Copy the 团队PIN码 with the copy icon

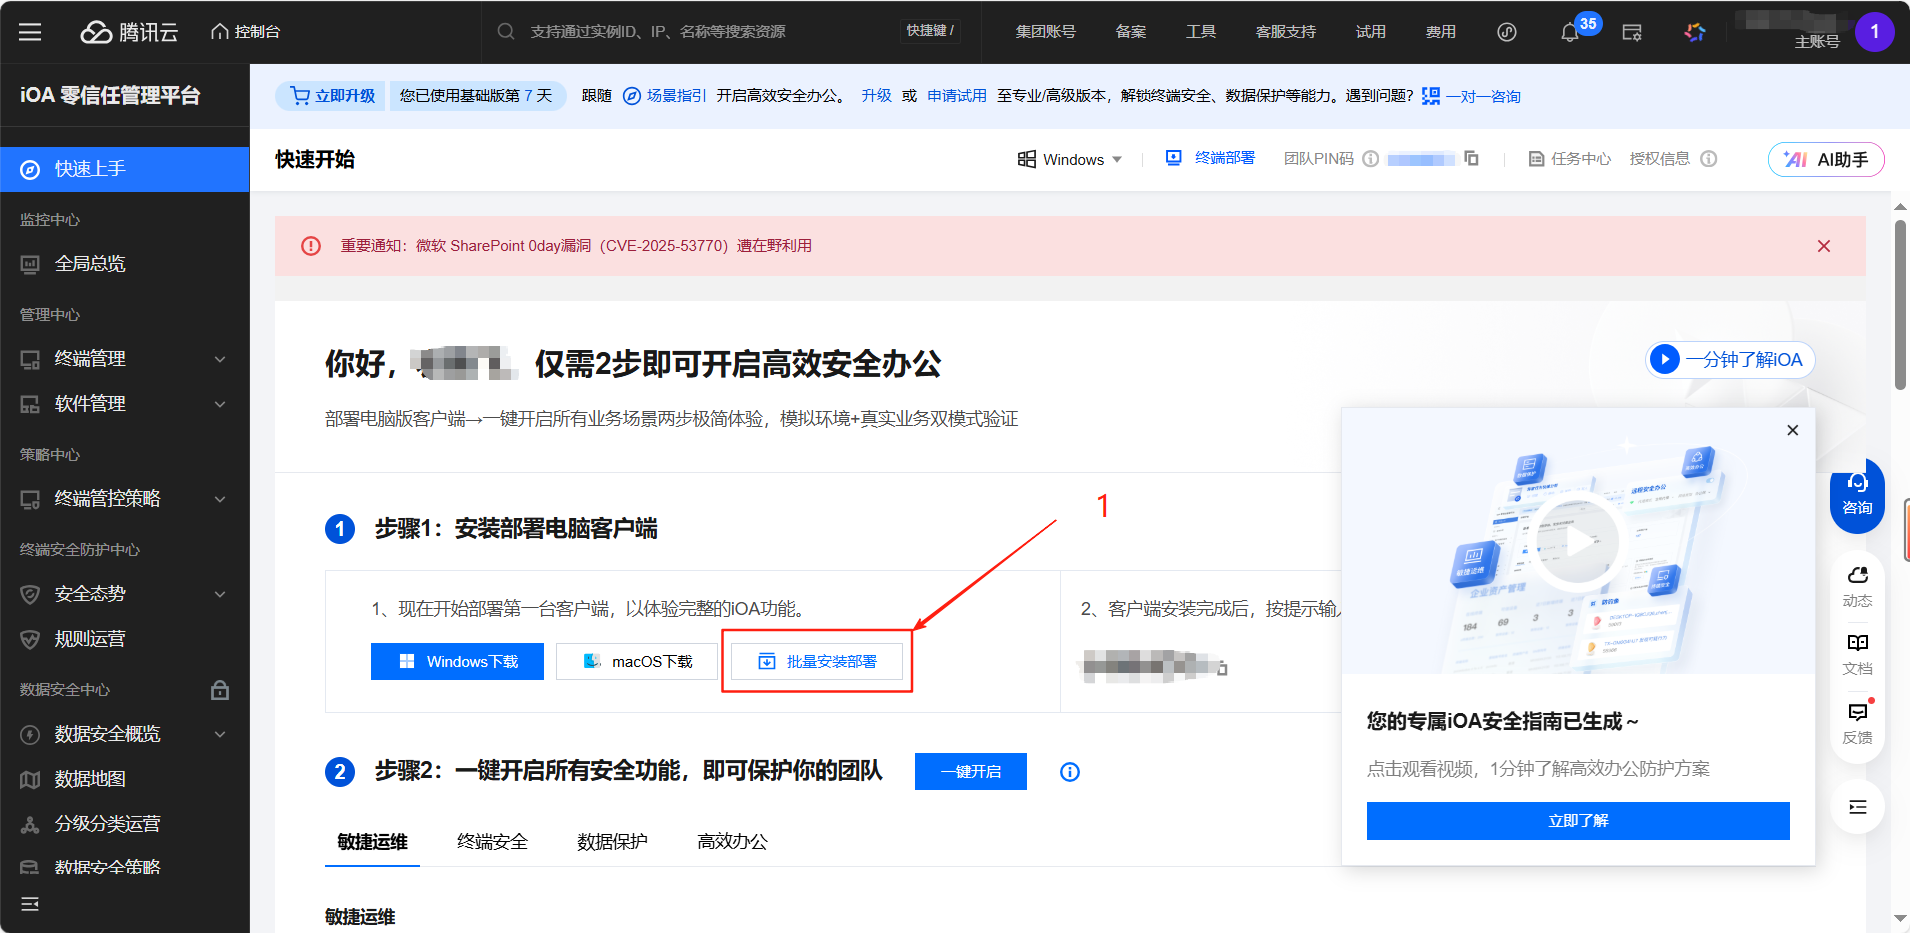point(1472,158)
